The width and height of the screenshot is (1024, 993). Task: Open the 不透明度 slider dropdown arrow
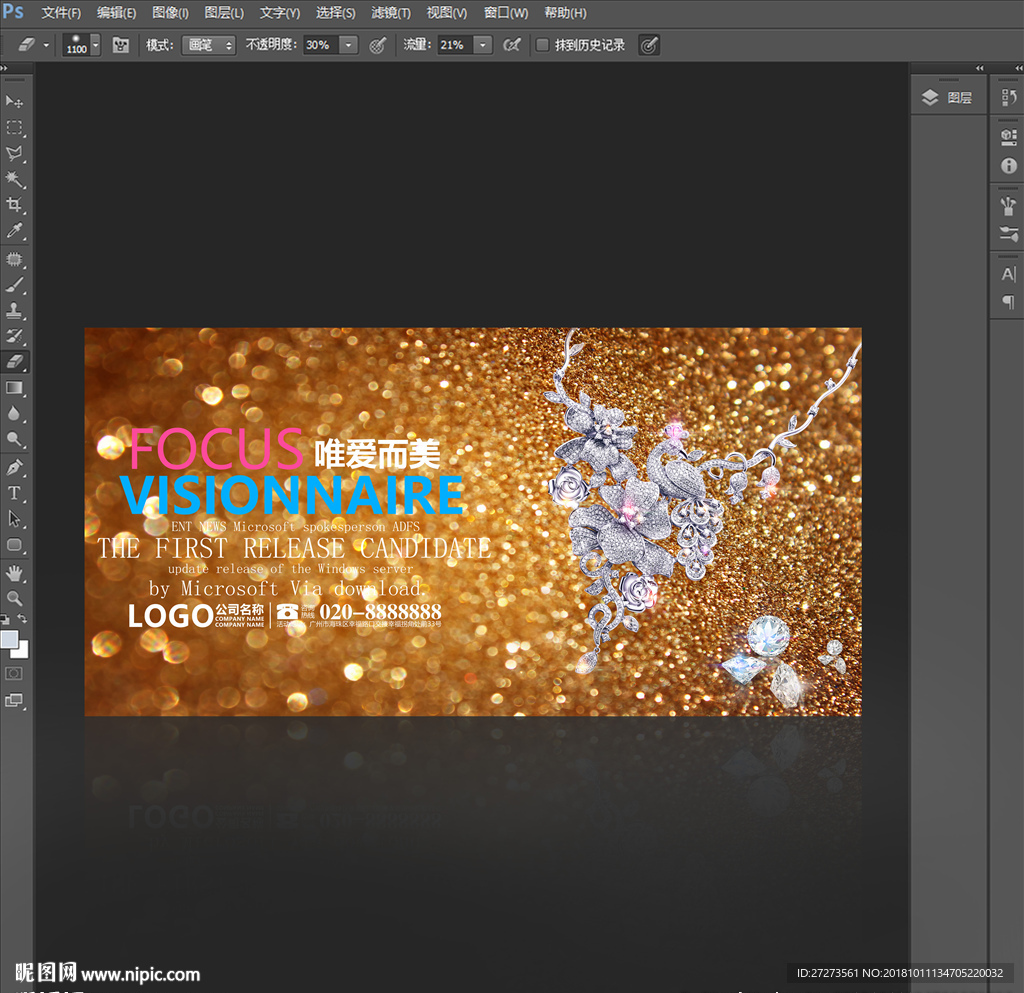(x=348, y=45)
